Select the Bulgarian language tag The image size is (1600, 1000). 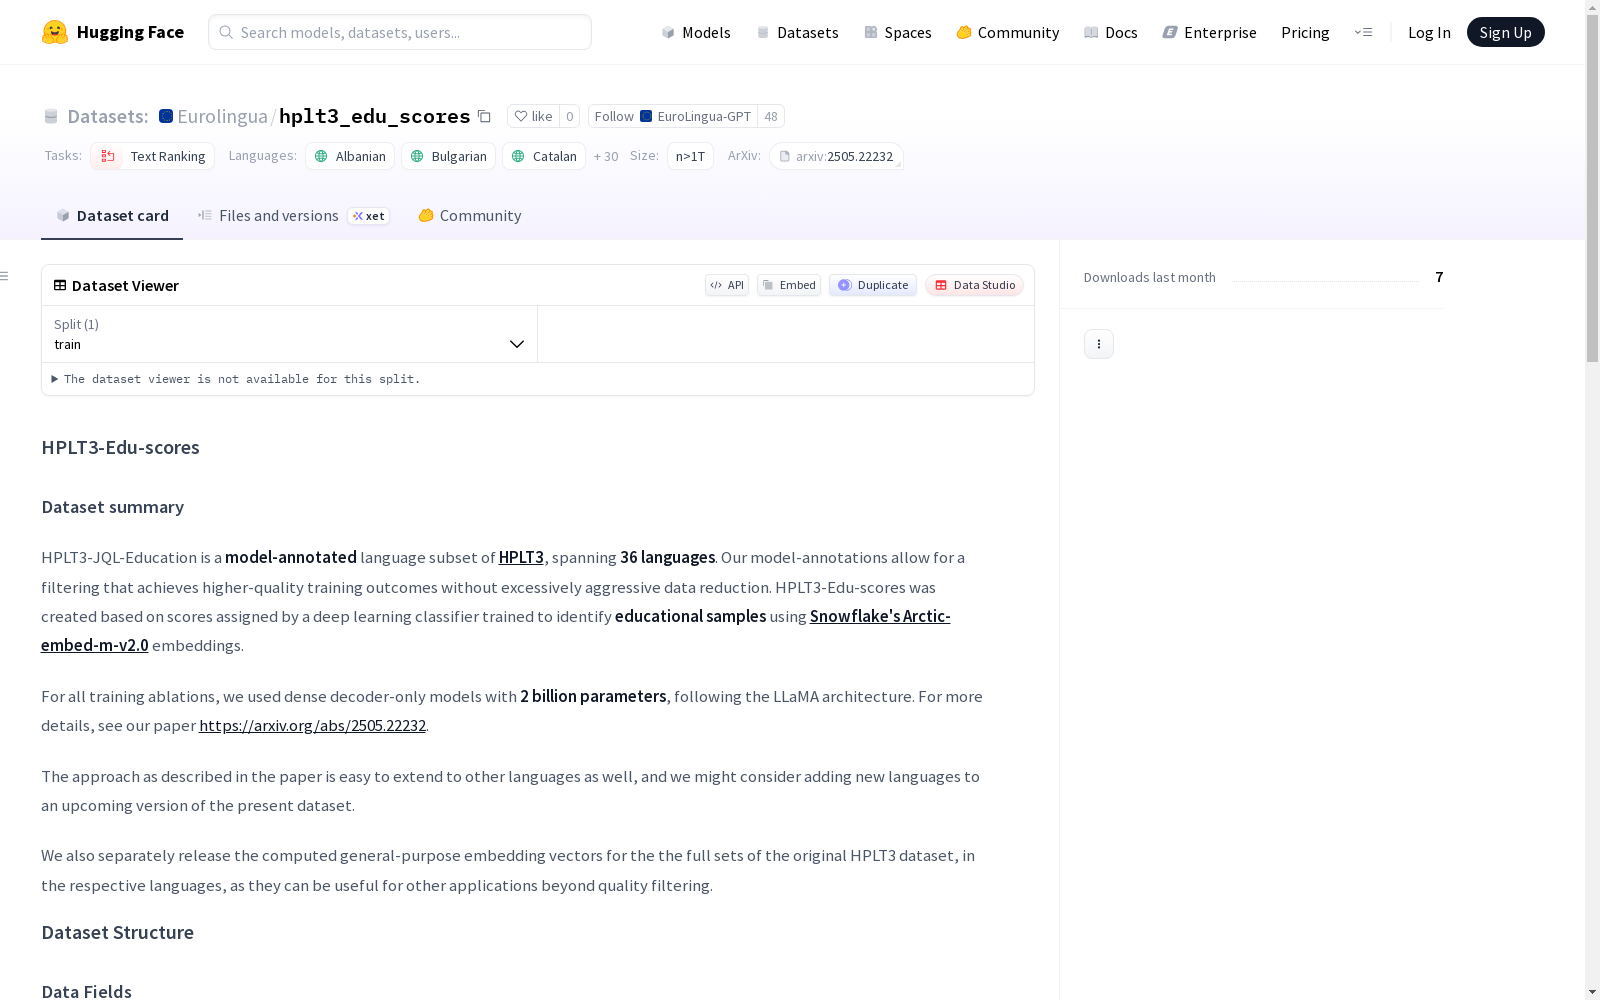coord(448,156)
